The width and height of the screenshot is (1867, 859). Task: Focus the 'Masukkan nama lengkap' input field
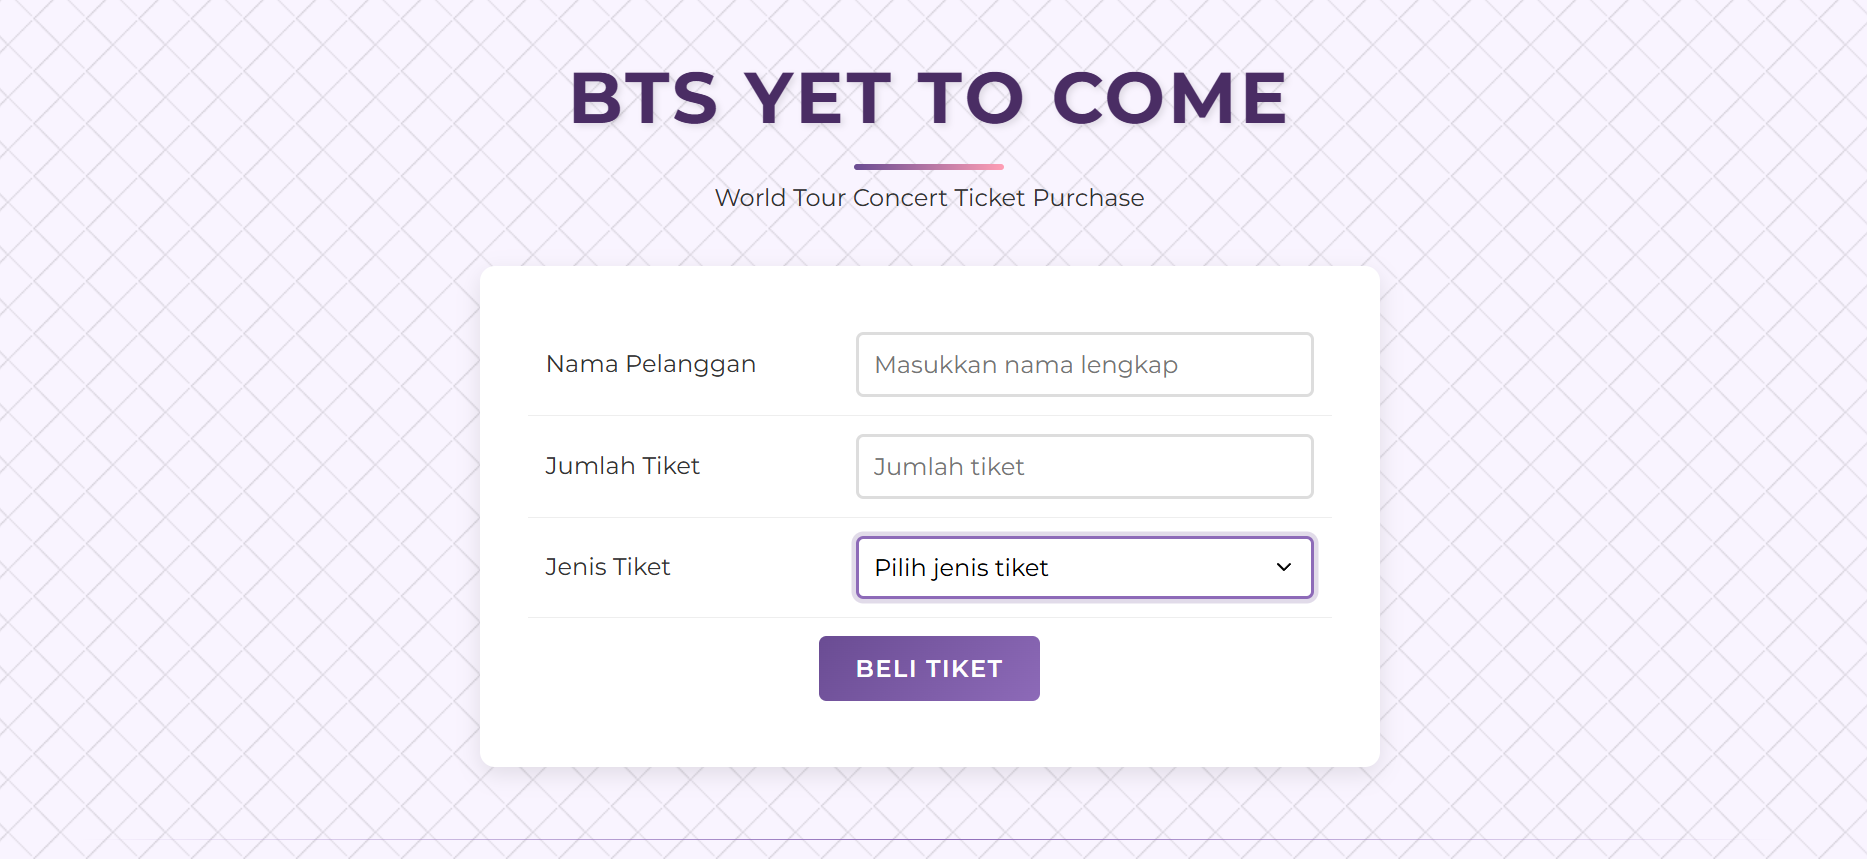1084,364
